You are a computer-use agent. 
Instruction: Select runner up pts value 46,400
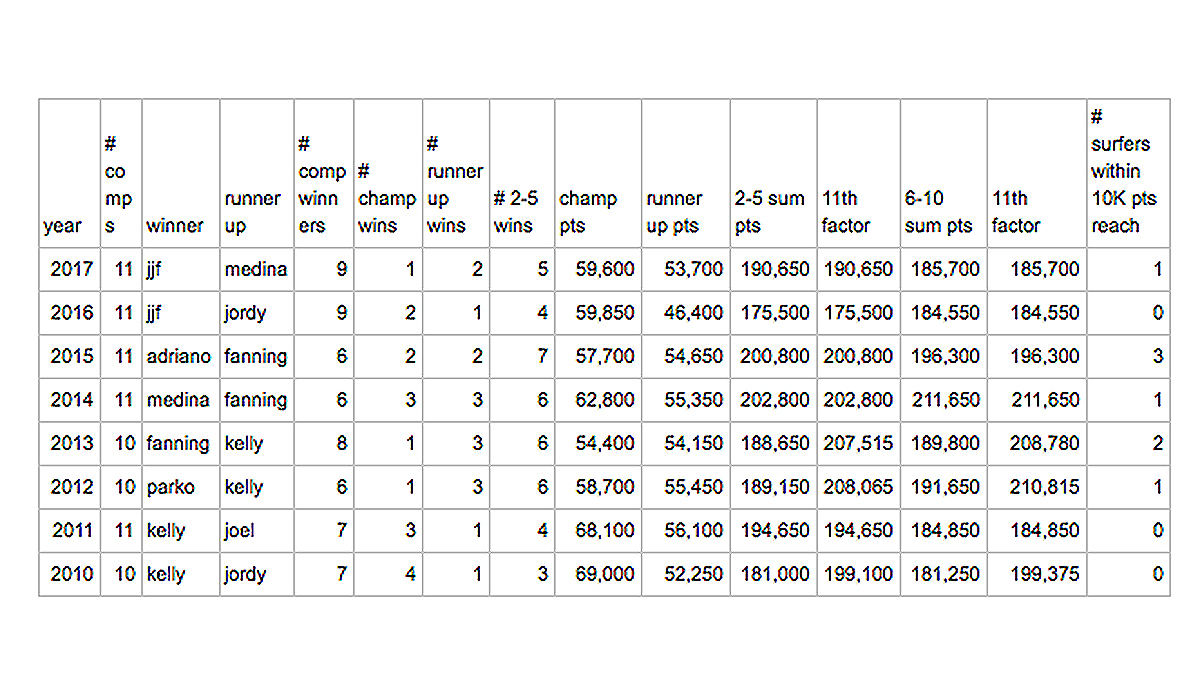686,313
